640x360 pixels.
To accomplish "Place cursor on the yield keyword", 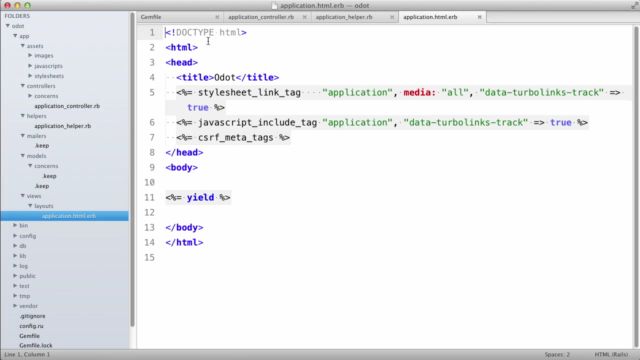I will [x=200, y=198].
